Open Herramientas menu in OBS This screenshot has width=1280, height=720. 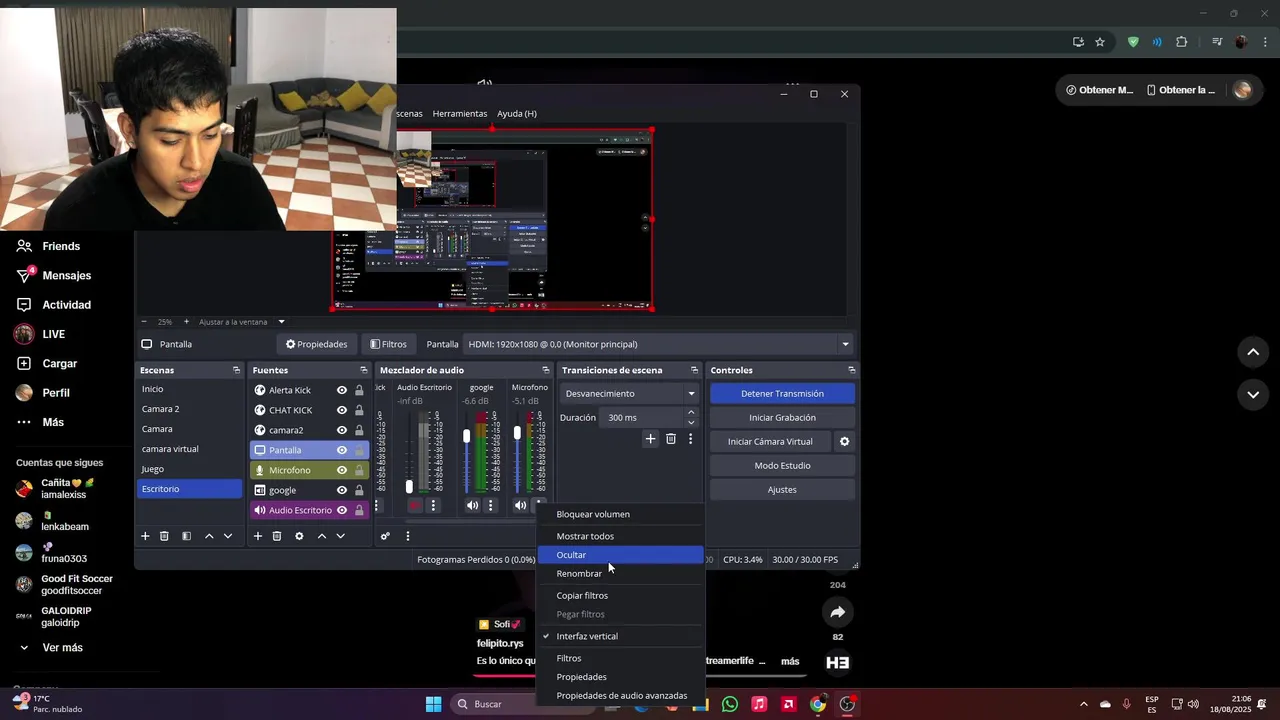(460, 114)
